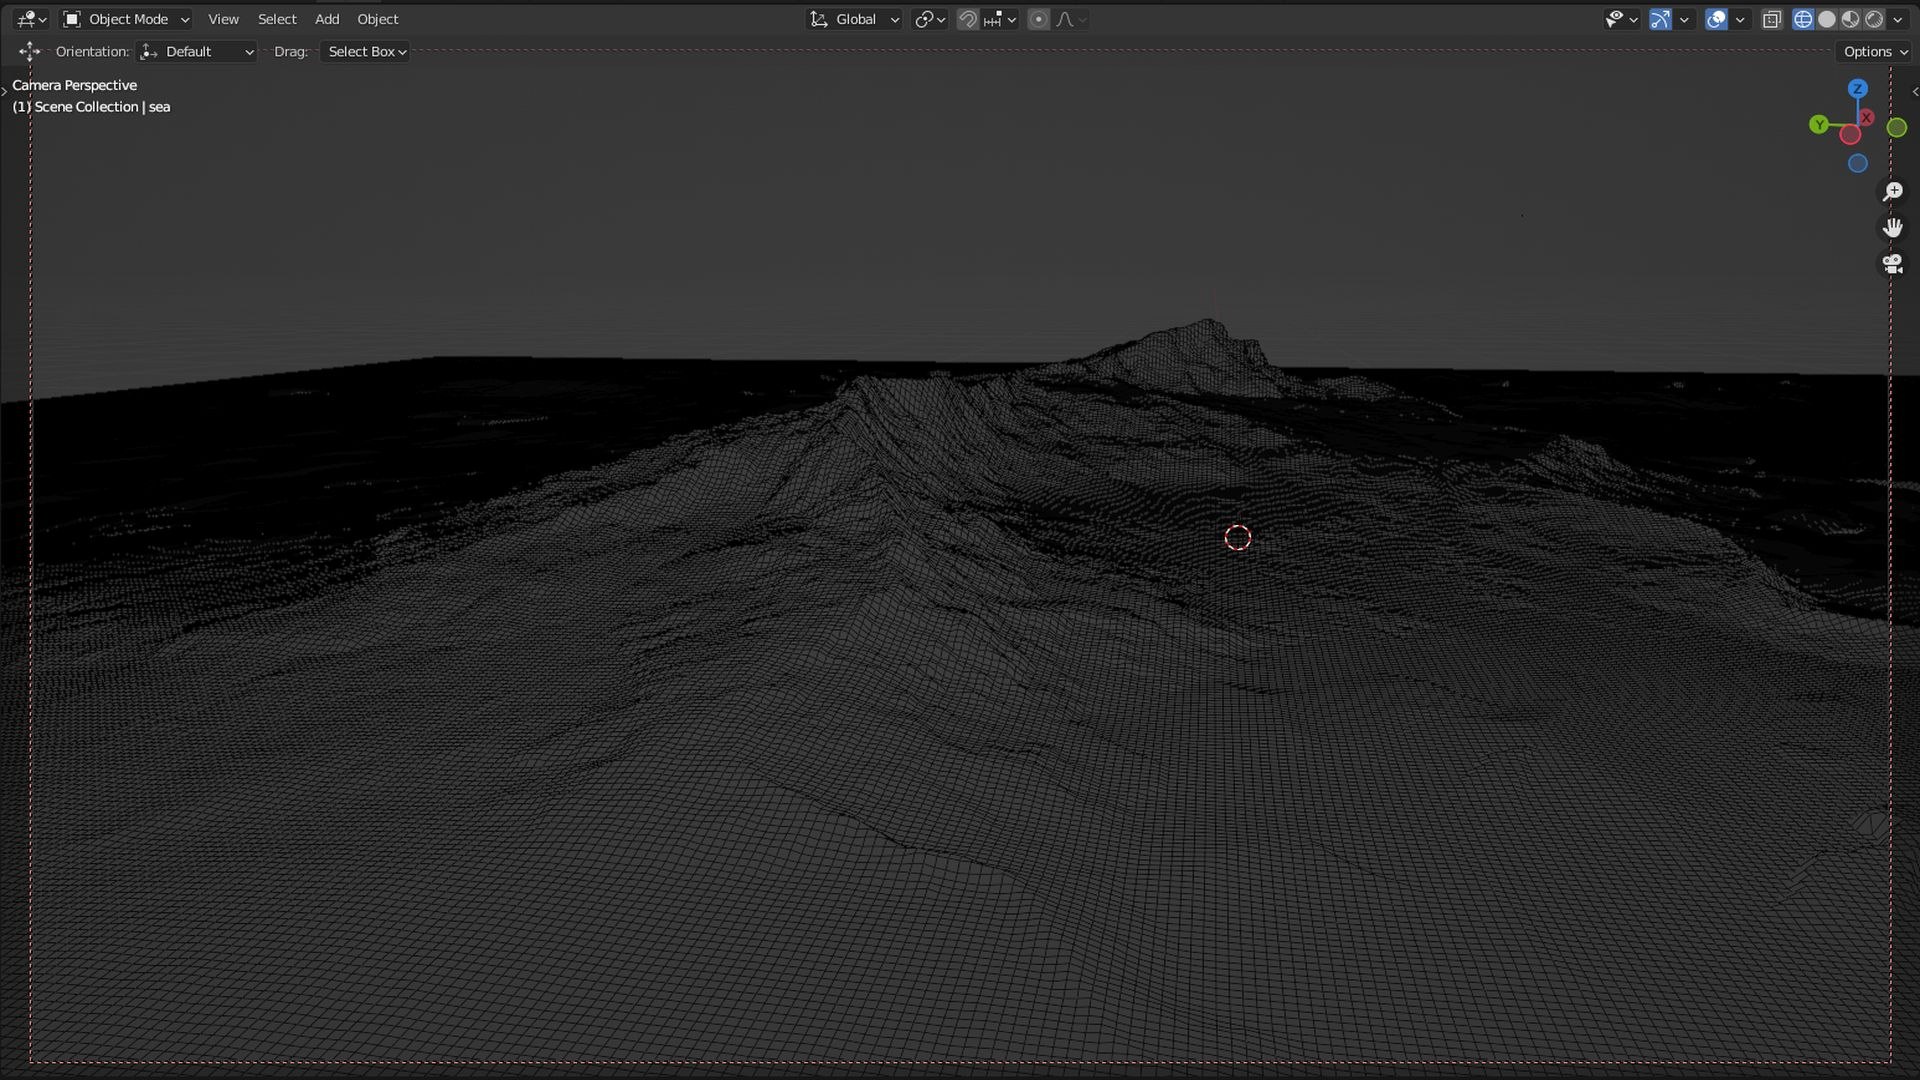This screenshot has width=1920, height=1080.
Task: Expand the Orientation Default dropdown
Action: 197,51
